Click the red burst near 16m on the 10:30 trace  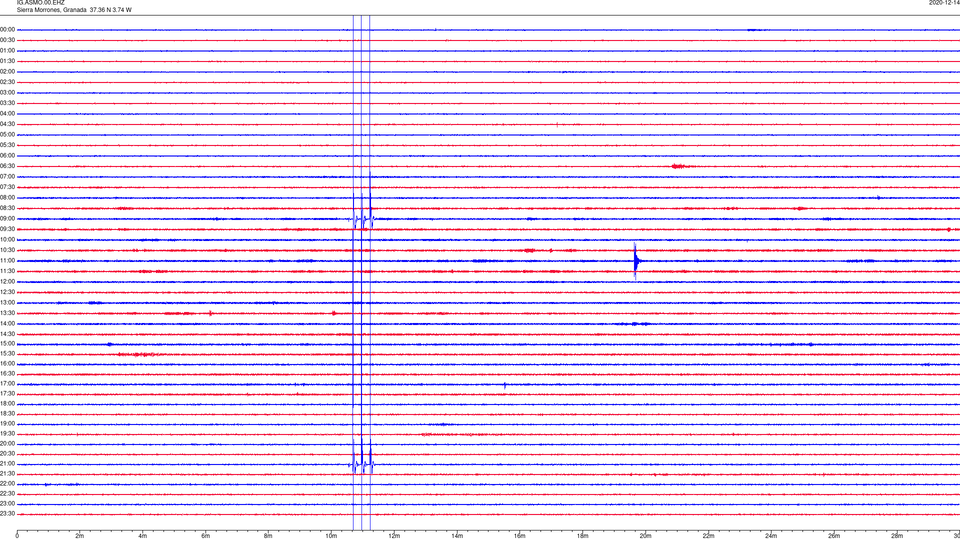530,250
